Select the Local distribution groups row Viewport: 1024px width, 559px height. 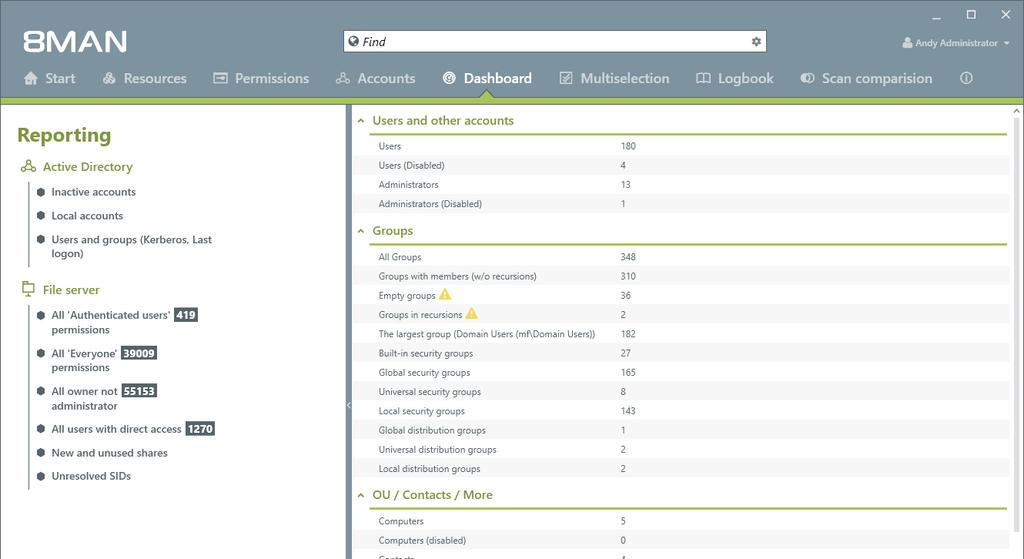point(680,468)
